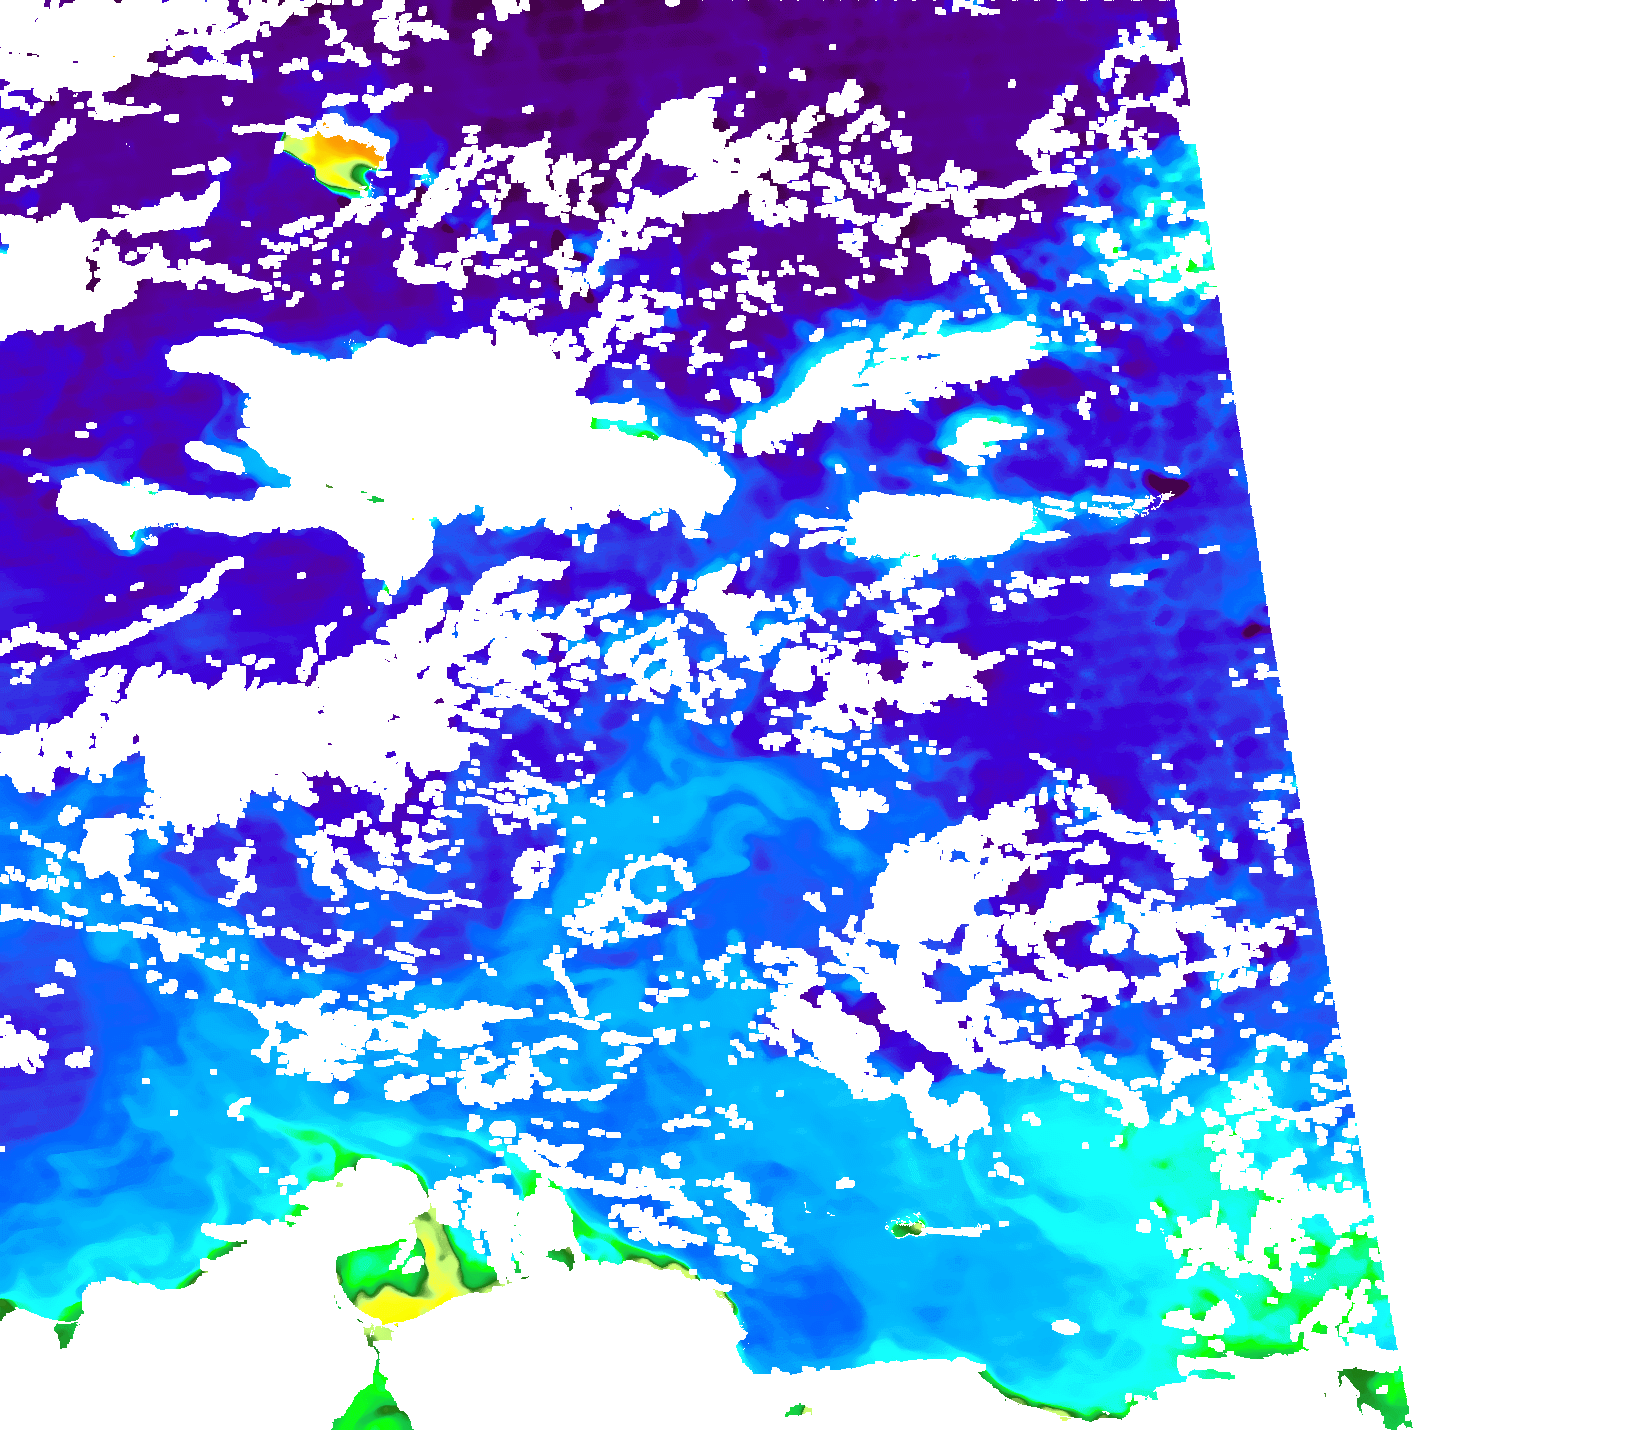The width and height of the screenshot is (1650, 1430).
Task: Click the small green spot with a white streak
Action: coord(908,1227)
